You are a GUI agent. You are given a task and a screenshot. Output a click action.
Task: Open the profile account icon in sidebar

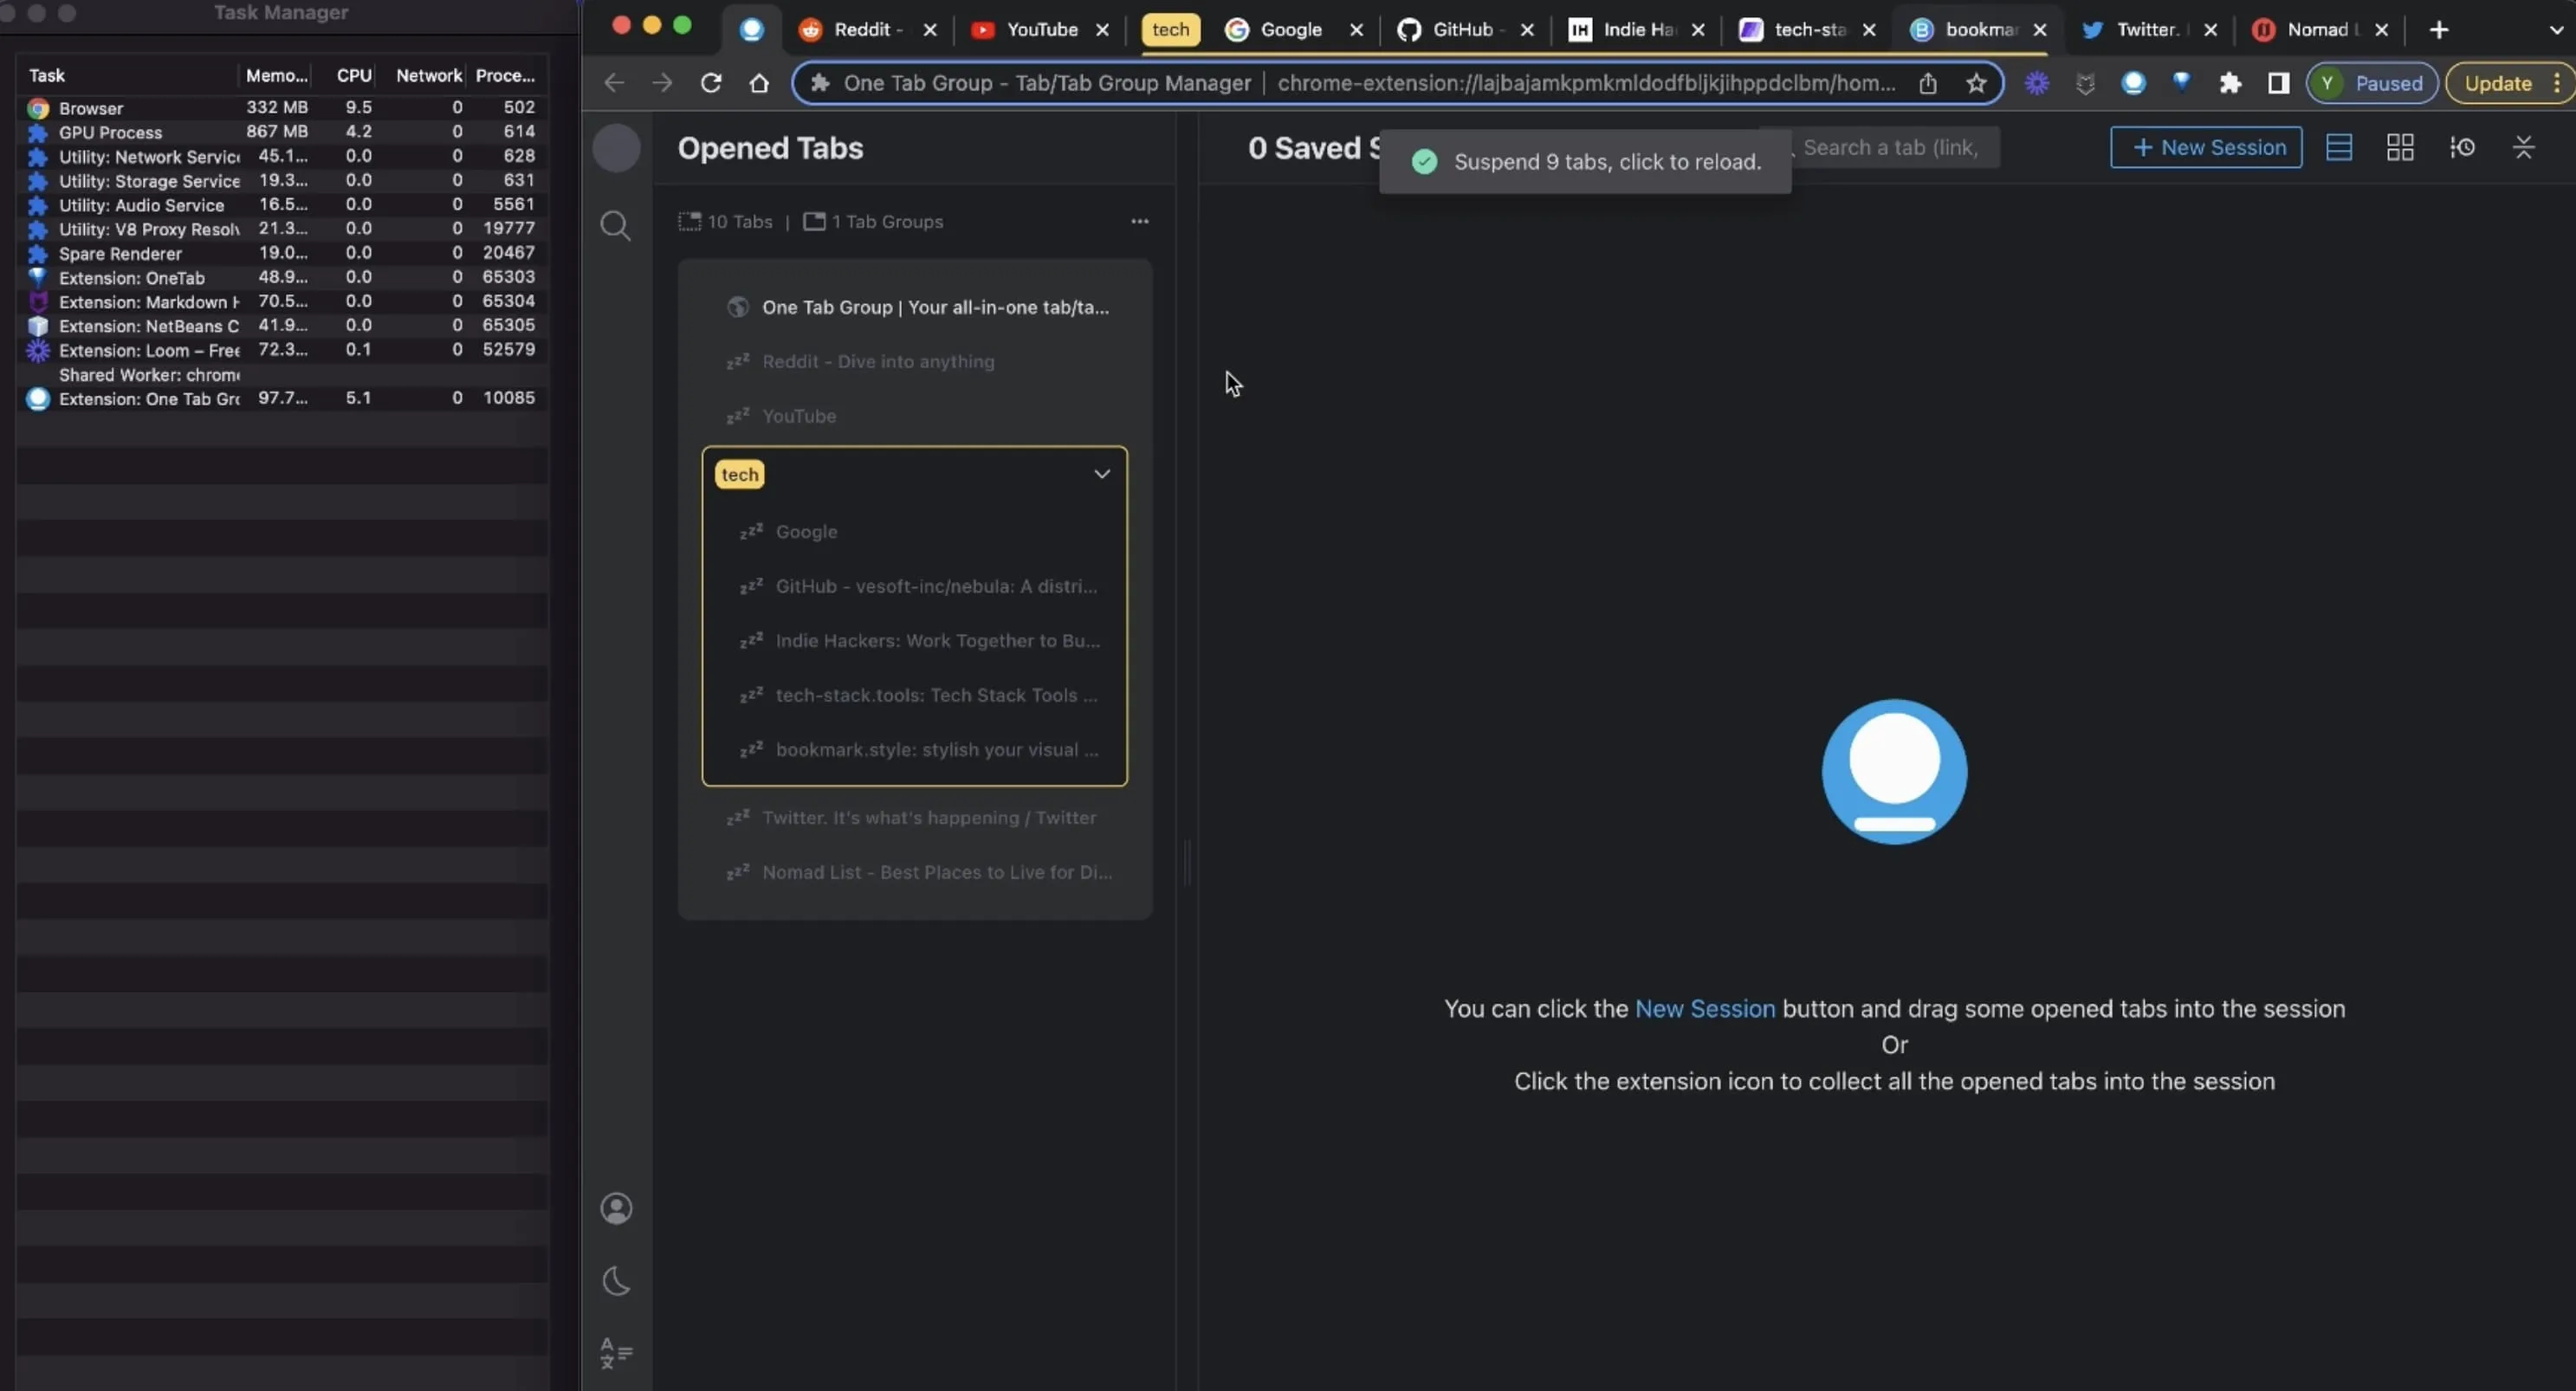pos(616,1209)
